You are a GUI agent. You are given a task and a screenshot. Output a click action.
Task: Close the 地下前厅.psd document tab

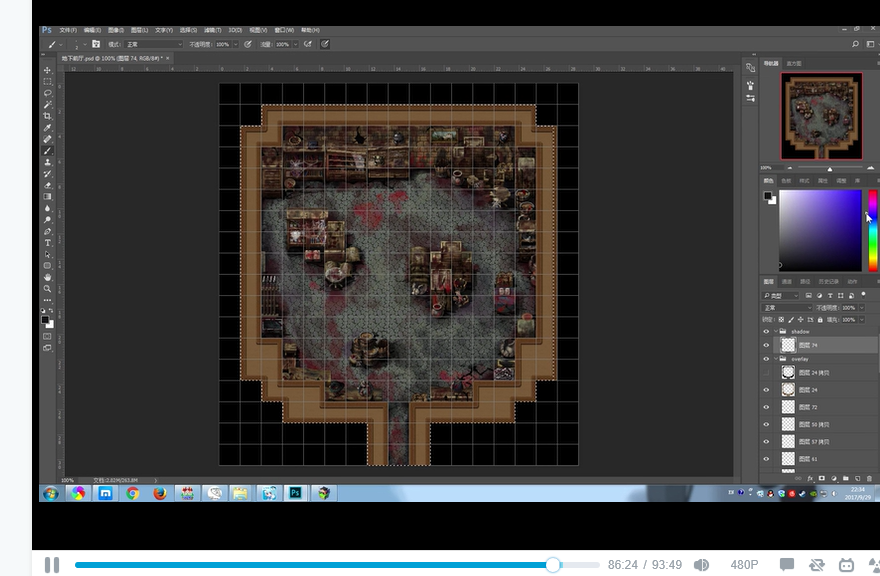click(167, 58)
